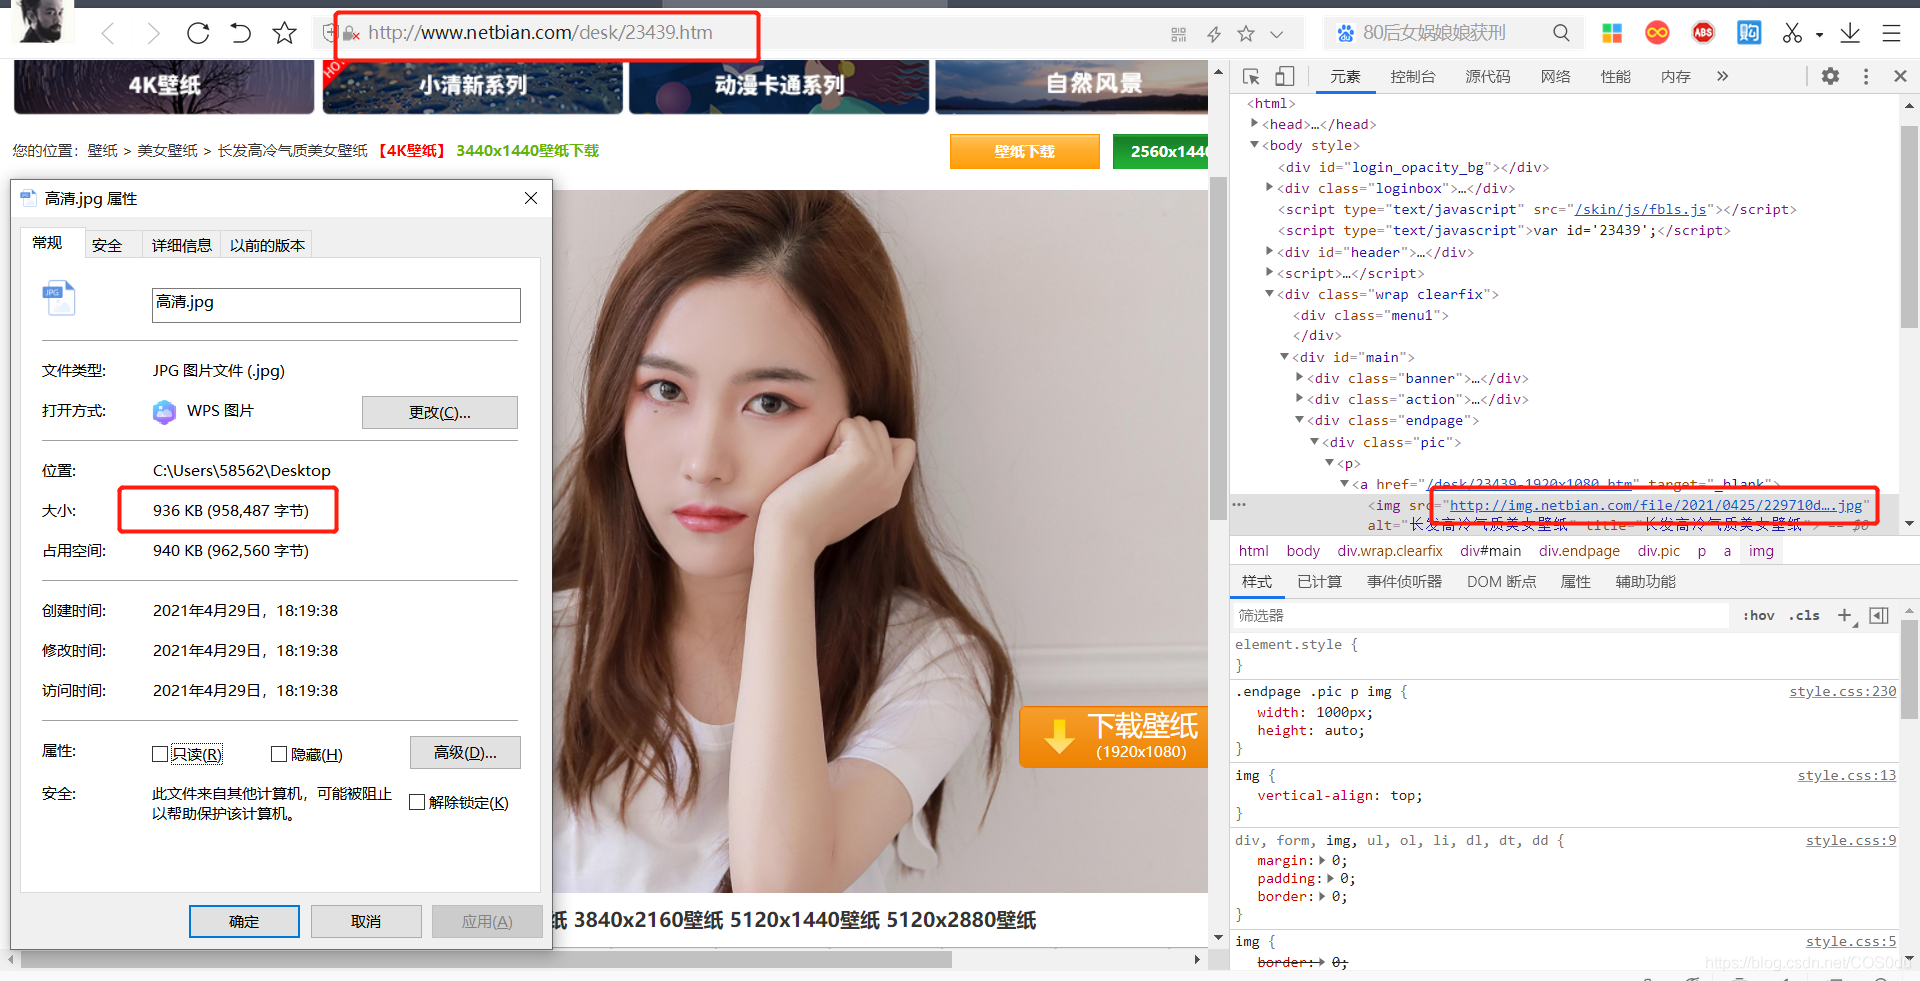Switch to the 网络 DevTools tab
This screenshot has height=981, width=1920.
1555,76
